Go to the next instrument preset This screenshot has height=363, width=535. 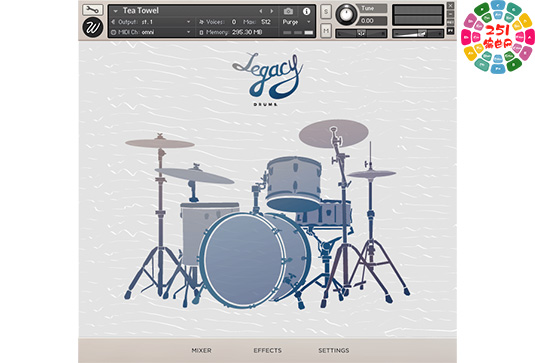click(272, 11)
